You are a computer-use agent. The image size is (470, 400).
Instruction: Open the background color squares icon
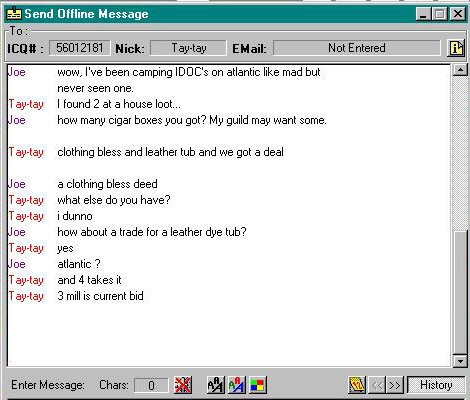click(257, 385)
